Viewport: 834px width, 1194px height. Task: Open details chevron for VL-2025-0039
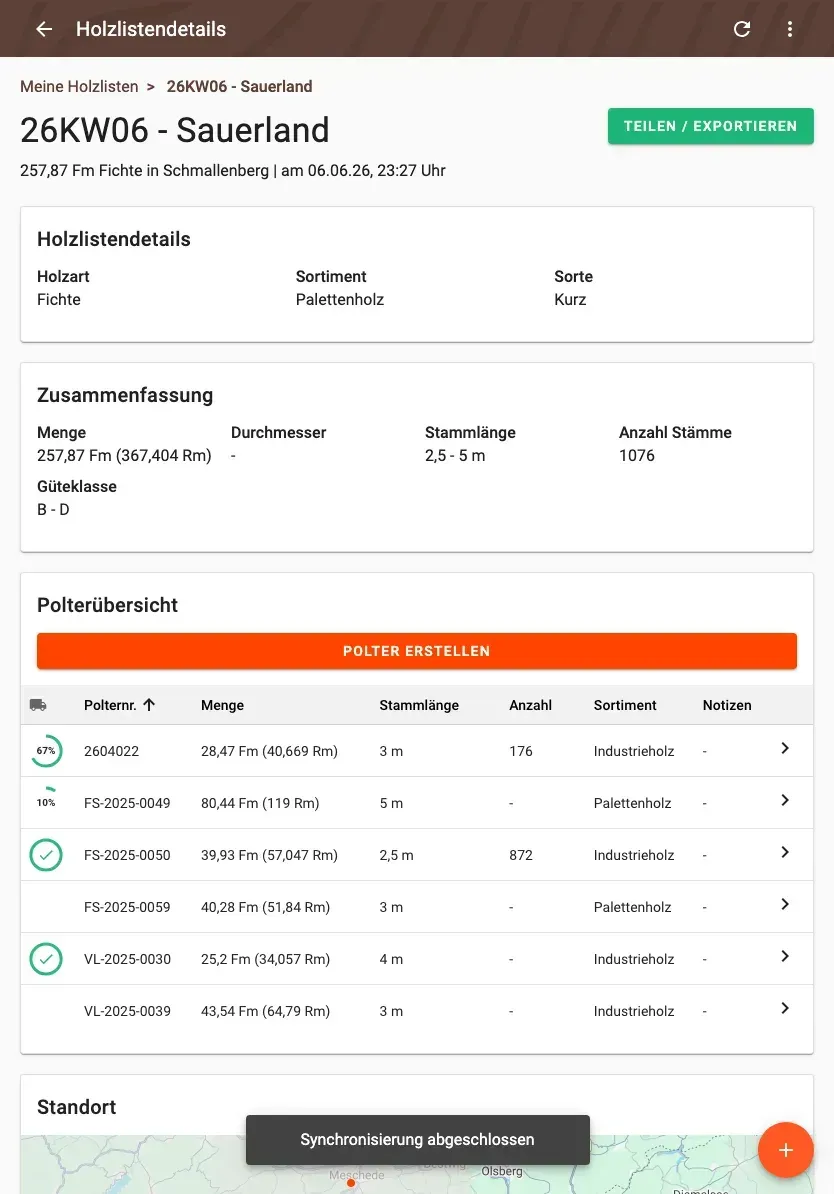tap(784, 1008)
